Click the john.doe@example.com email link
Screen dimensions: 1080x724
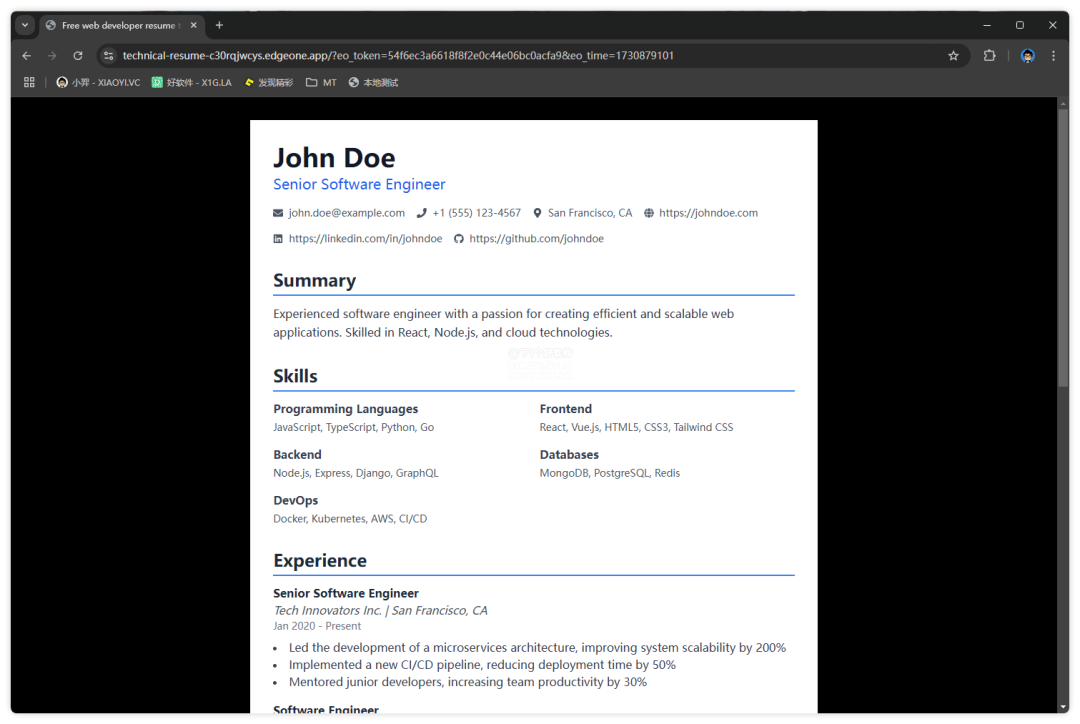[346, 213]
